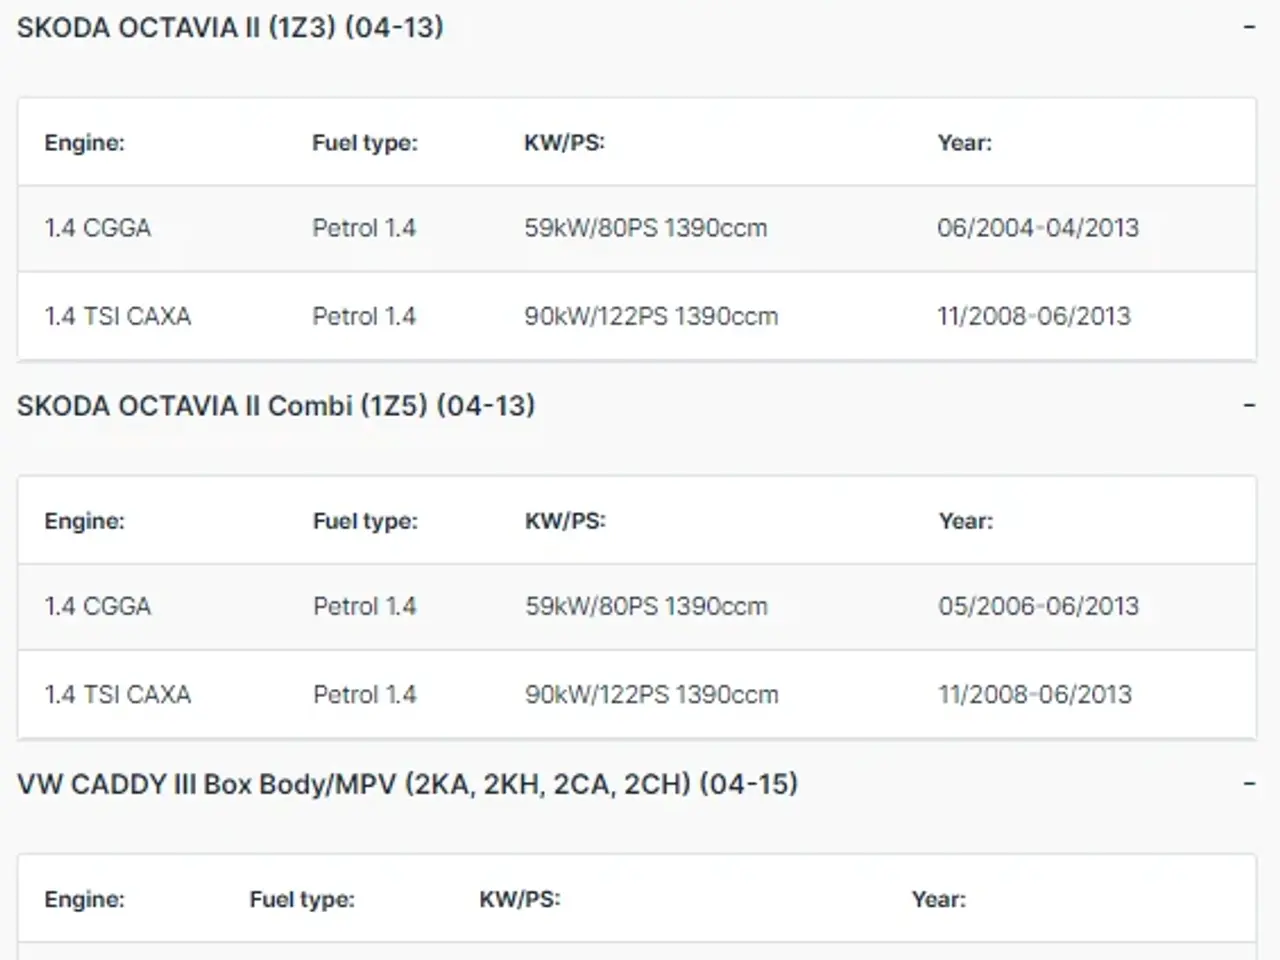
Task: Click the 06/2004-04/2013 year cell
Action: [1038, 228]
